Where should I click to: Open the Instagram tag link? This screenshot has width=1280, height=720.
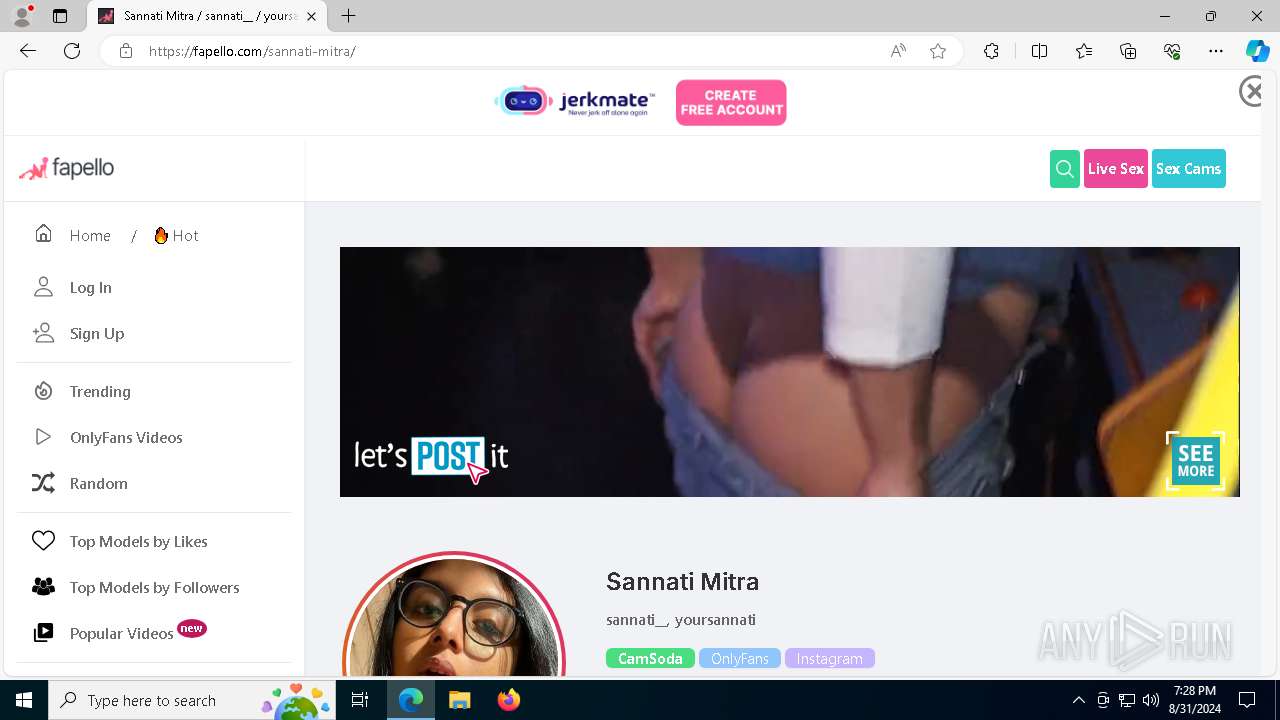(830, 658)
